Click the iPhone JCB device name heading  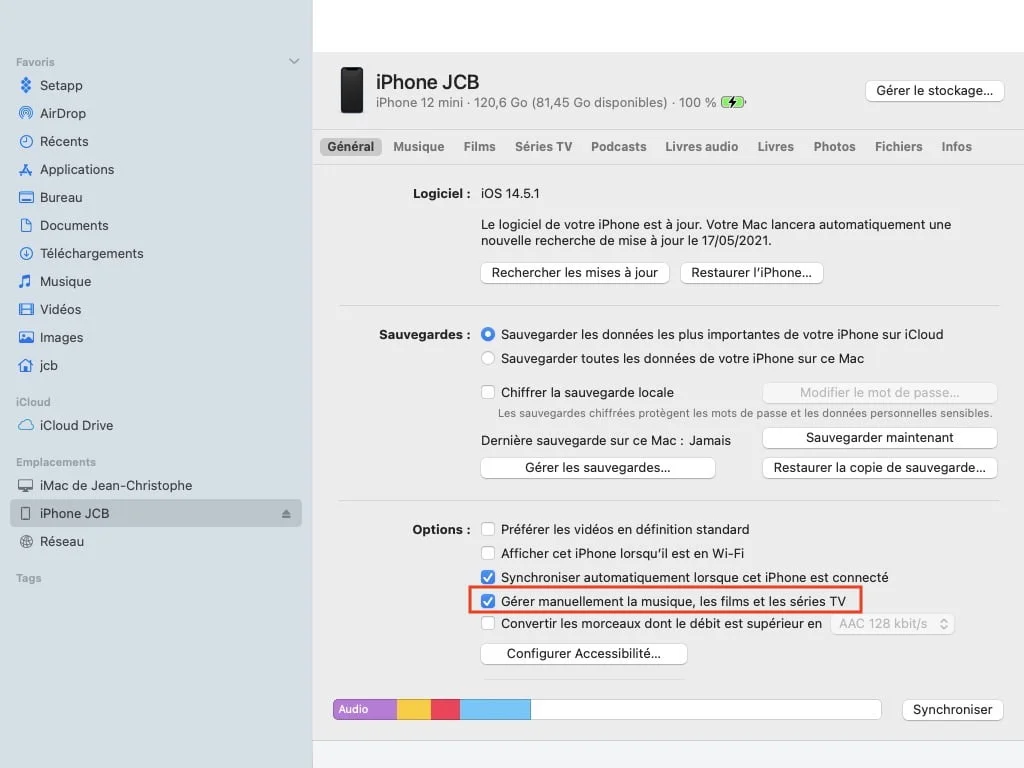tap(427, 82)
